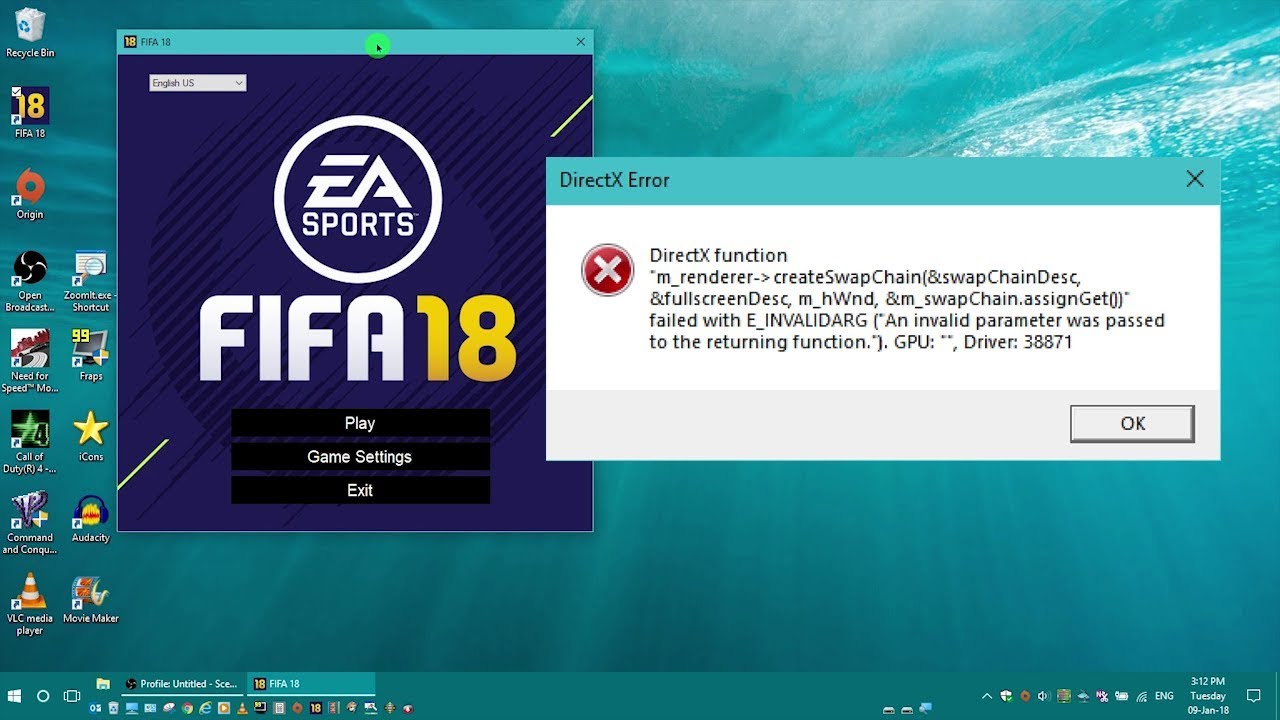Click FIFA 18 icon in quick launch
1280x720 pixels.
[x=316, y=708]
